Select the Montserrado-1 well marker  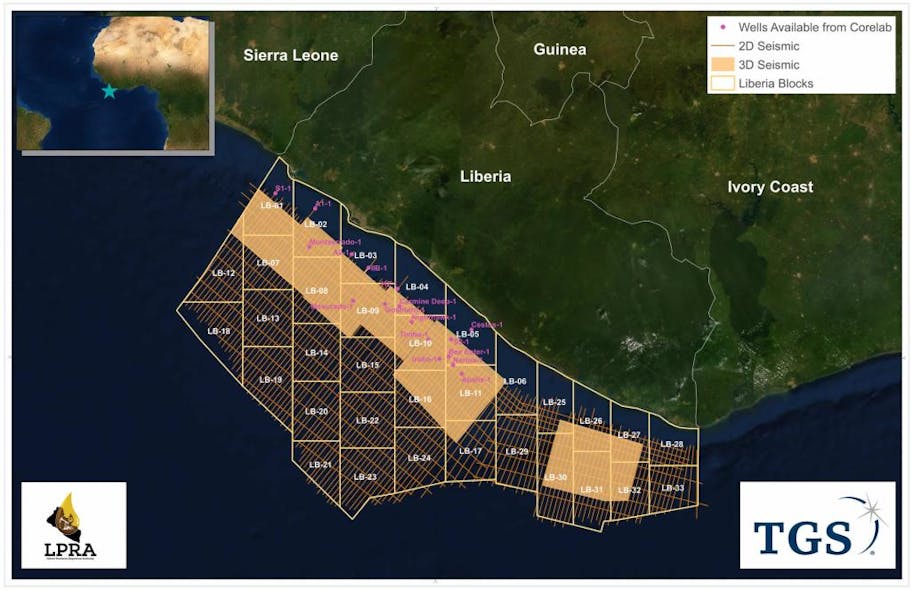coord(309,246)
